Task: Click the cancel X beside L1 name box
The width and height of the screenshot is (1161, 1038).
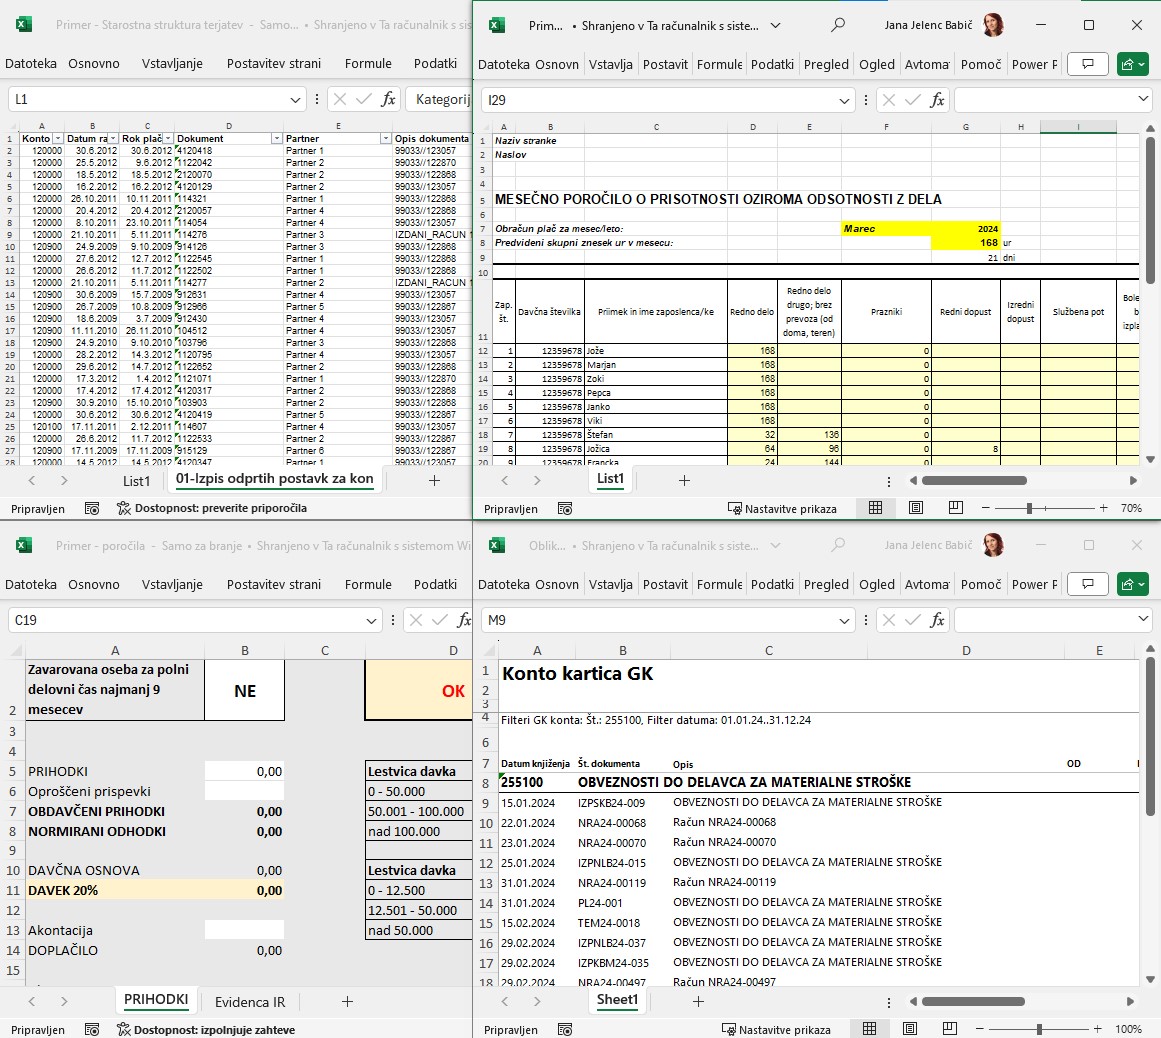Action: pyautogui.click(x=339, y=99)
